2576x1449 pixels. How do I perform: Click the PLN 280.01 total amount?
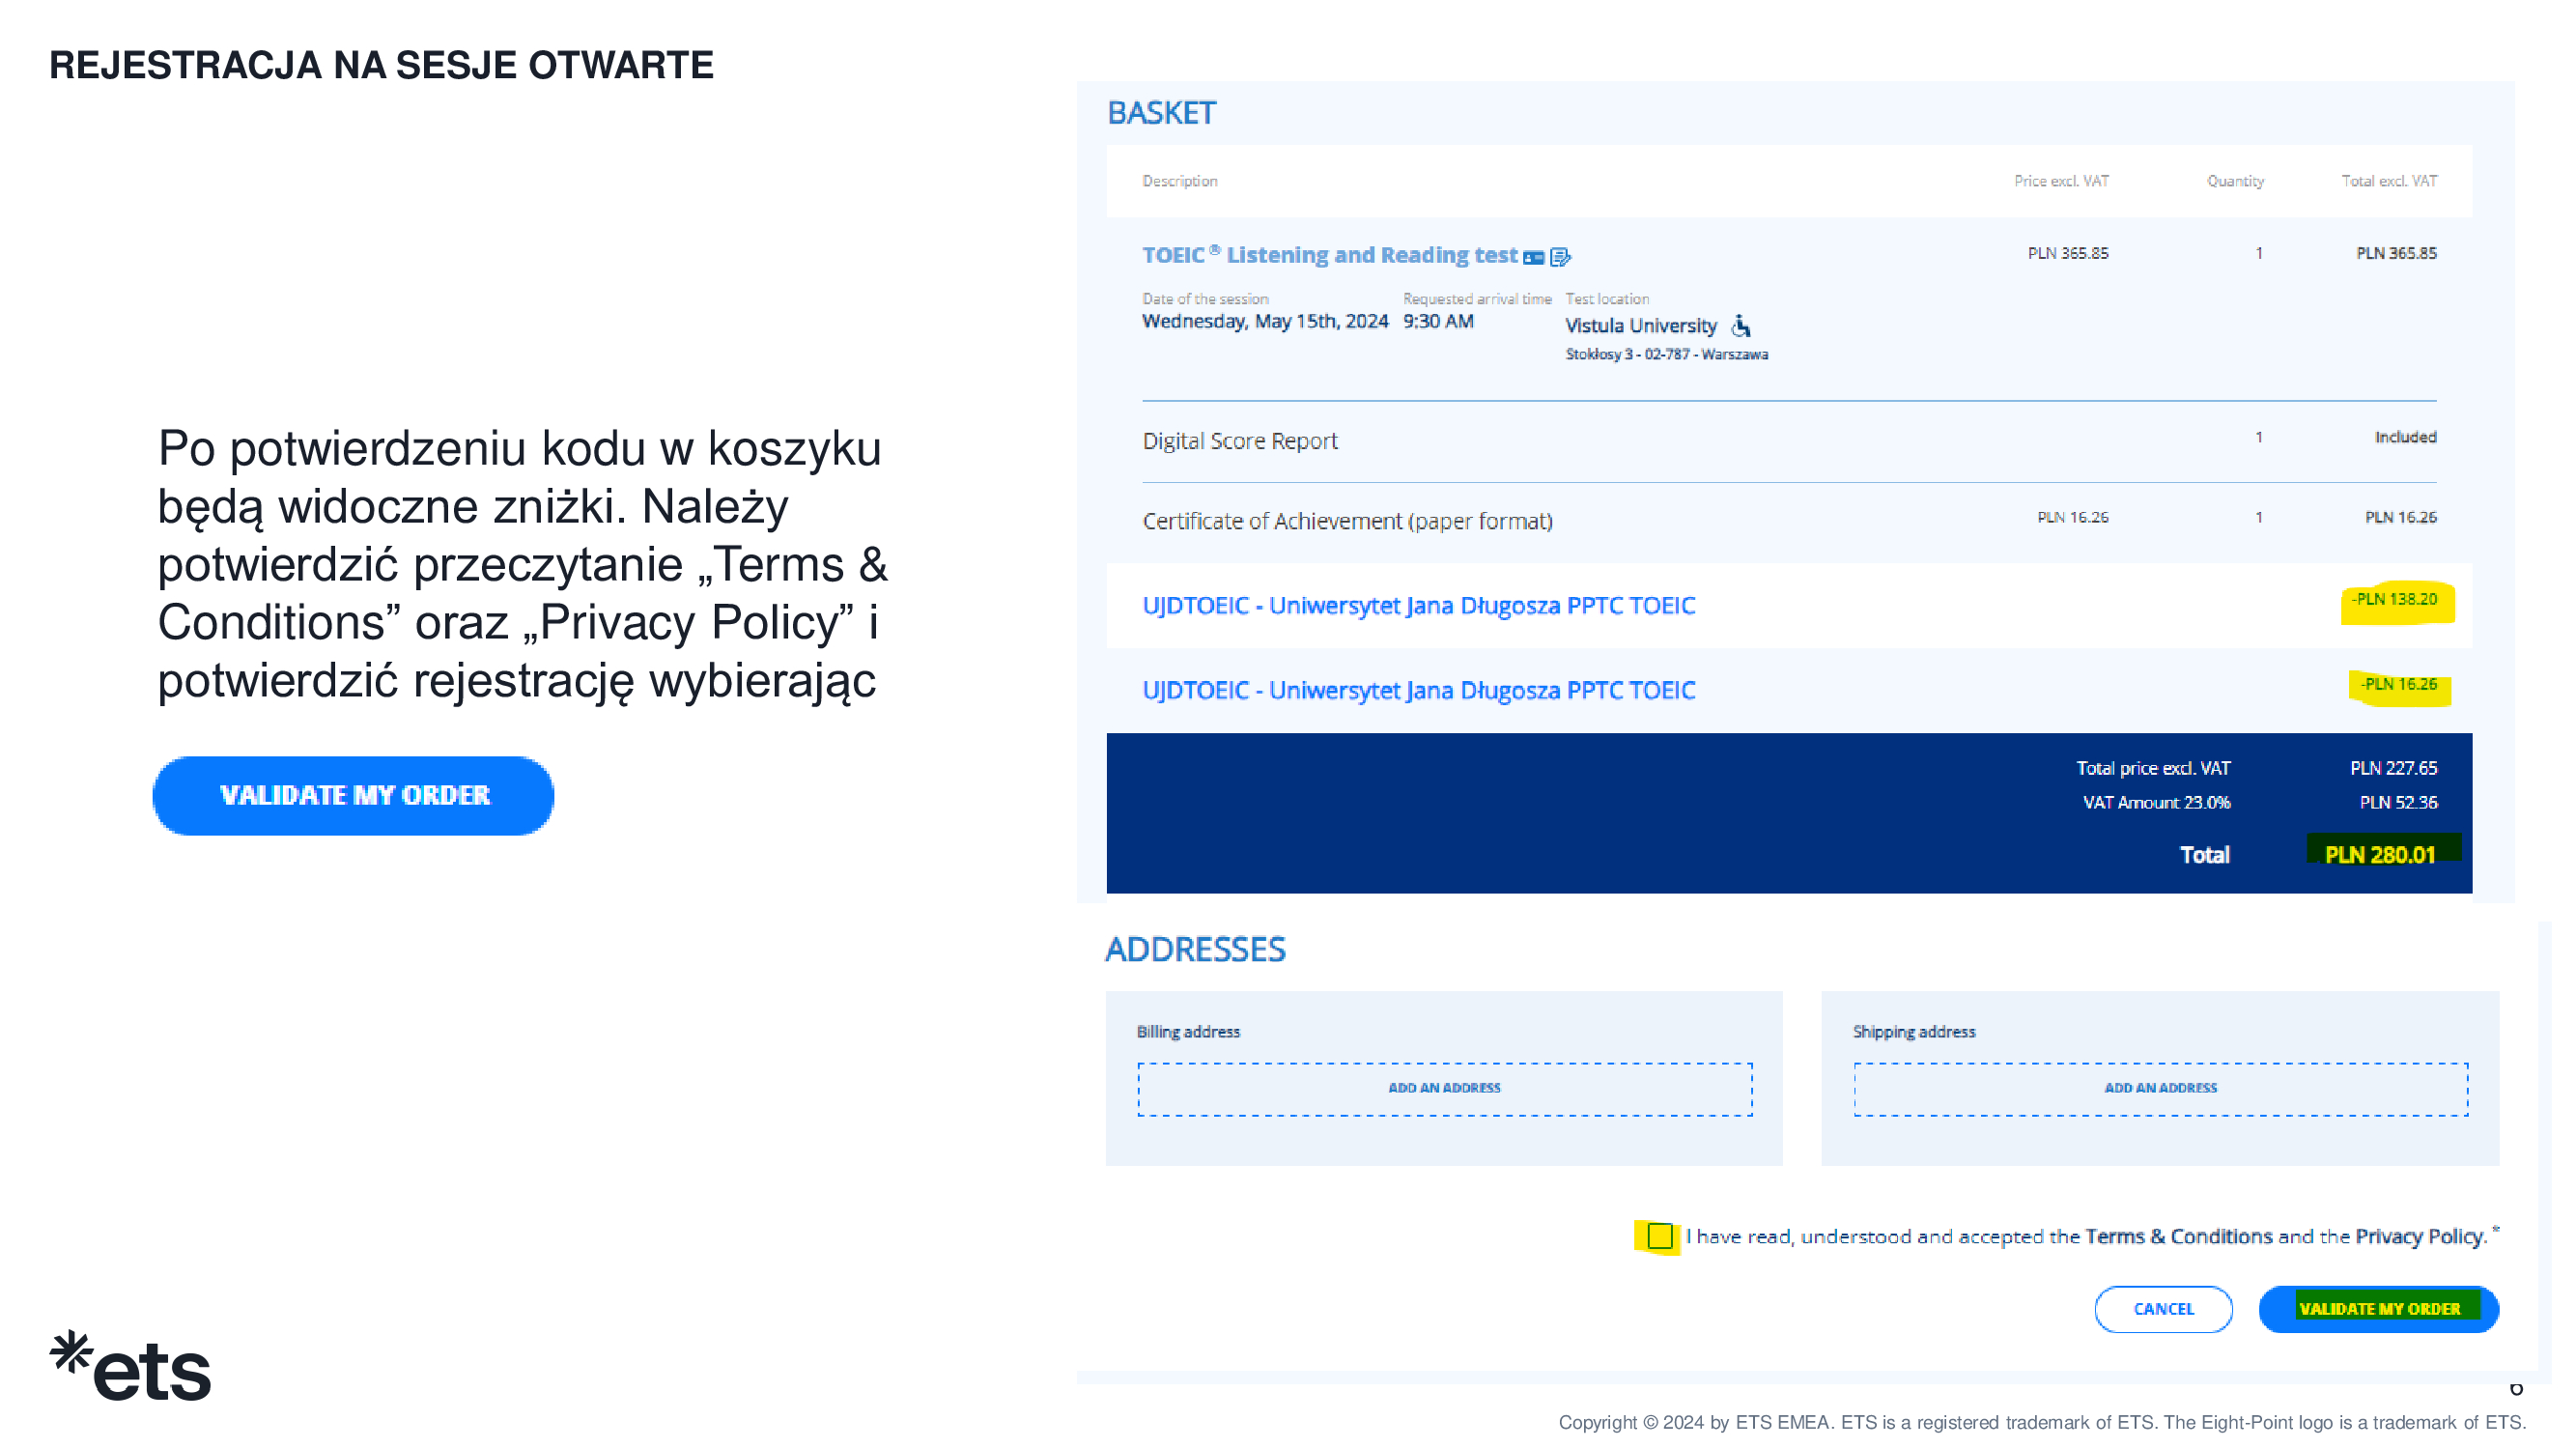[2379, 855]
